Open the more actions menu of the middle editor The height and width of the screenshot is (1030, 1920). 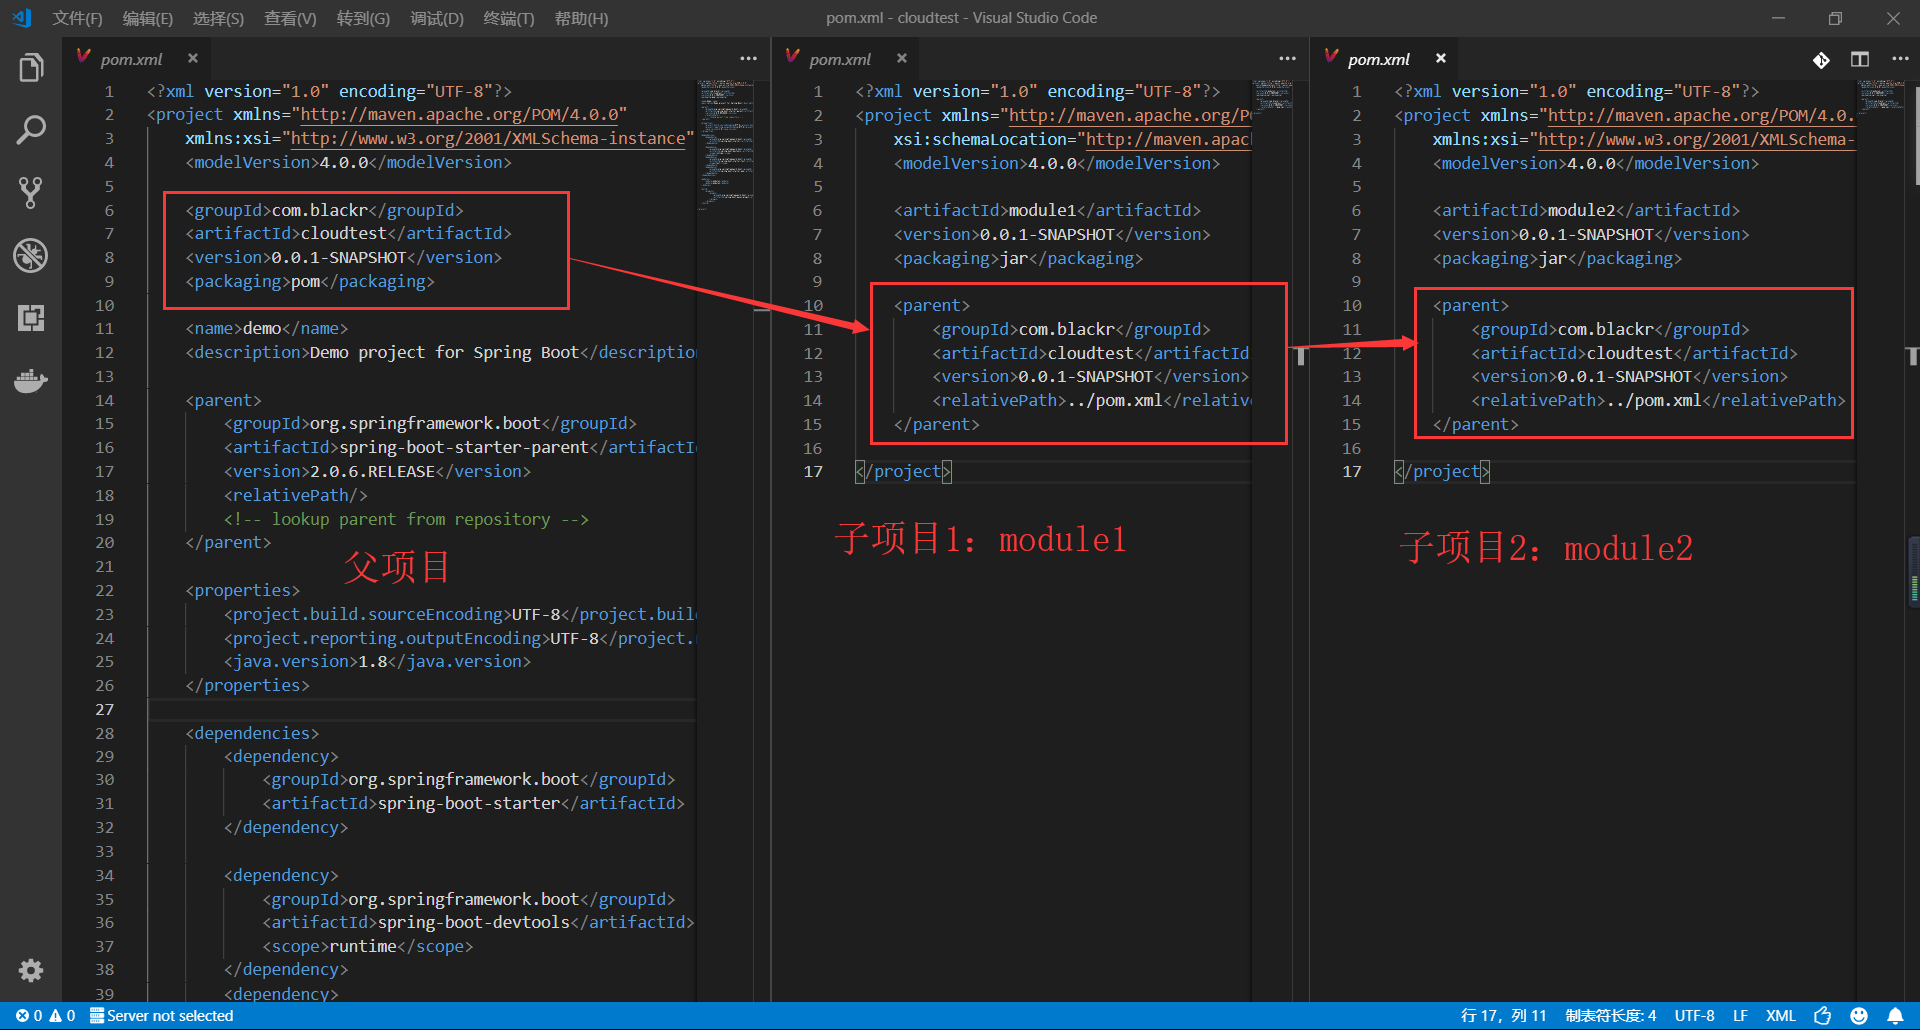coord(1287,59)
